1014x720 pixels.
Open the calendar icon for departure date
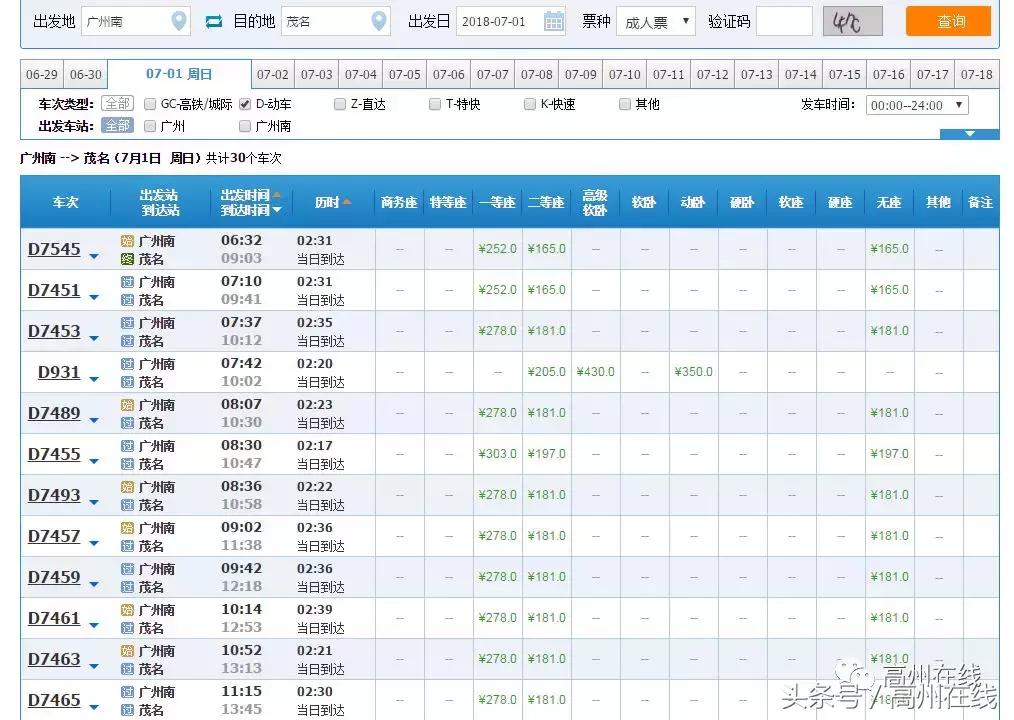[553, 21]
